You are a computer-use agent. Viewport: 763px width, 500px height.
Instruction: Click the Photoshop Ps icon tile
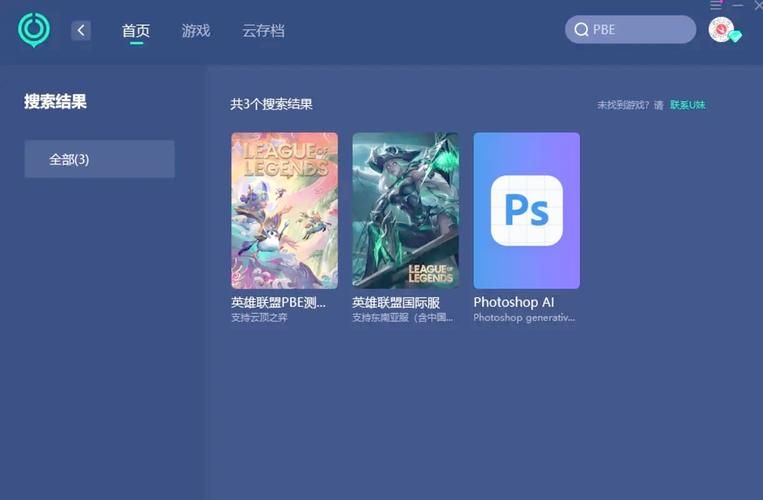pos(526,211)
